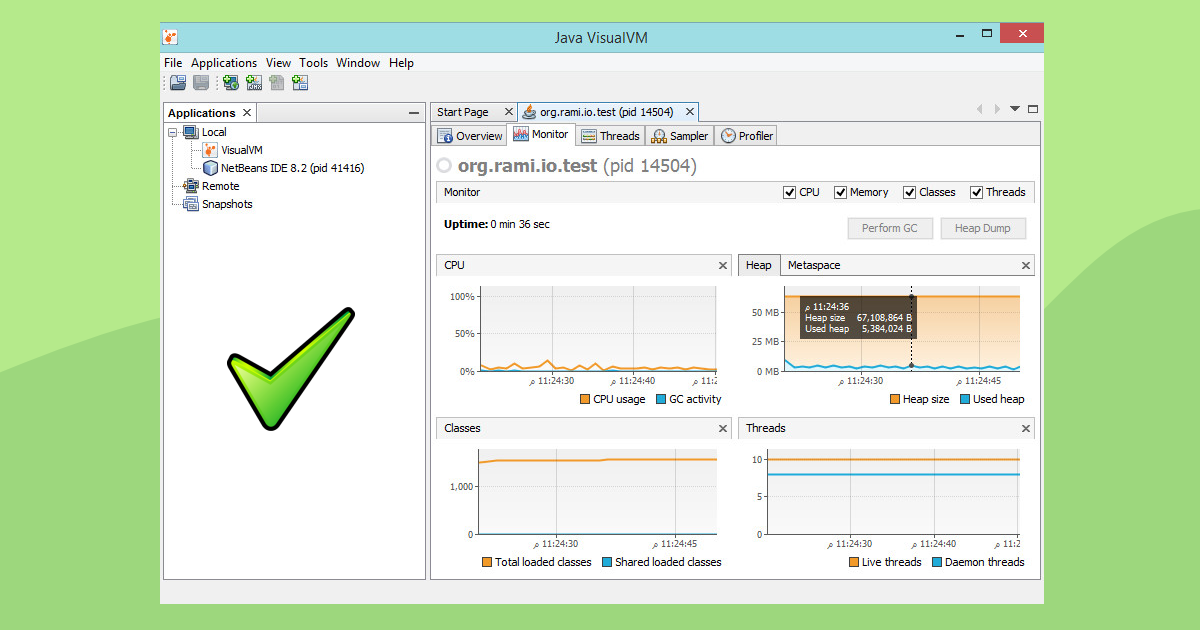Open the Threads tab next to Monitor
1200x630 pixels.
[x=610, y=136]
